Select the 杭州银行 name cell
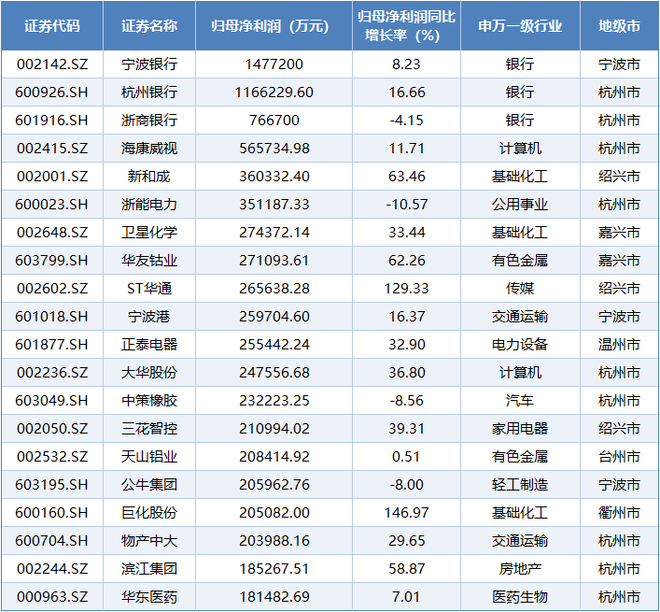This screenshot has width=660, height=612. [148, 92]
